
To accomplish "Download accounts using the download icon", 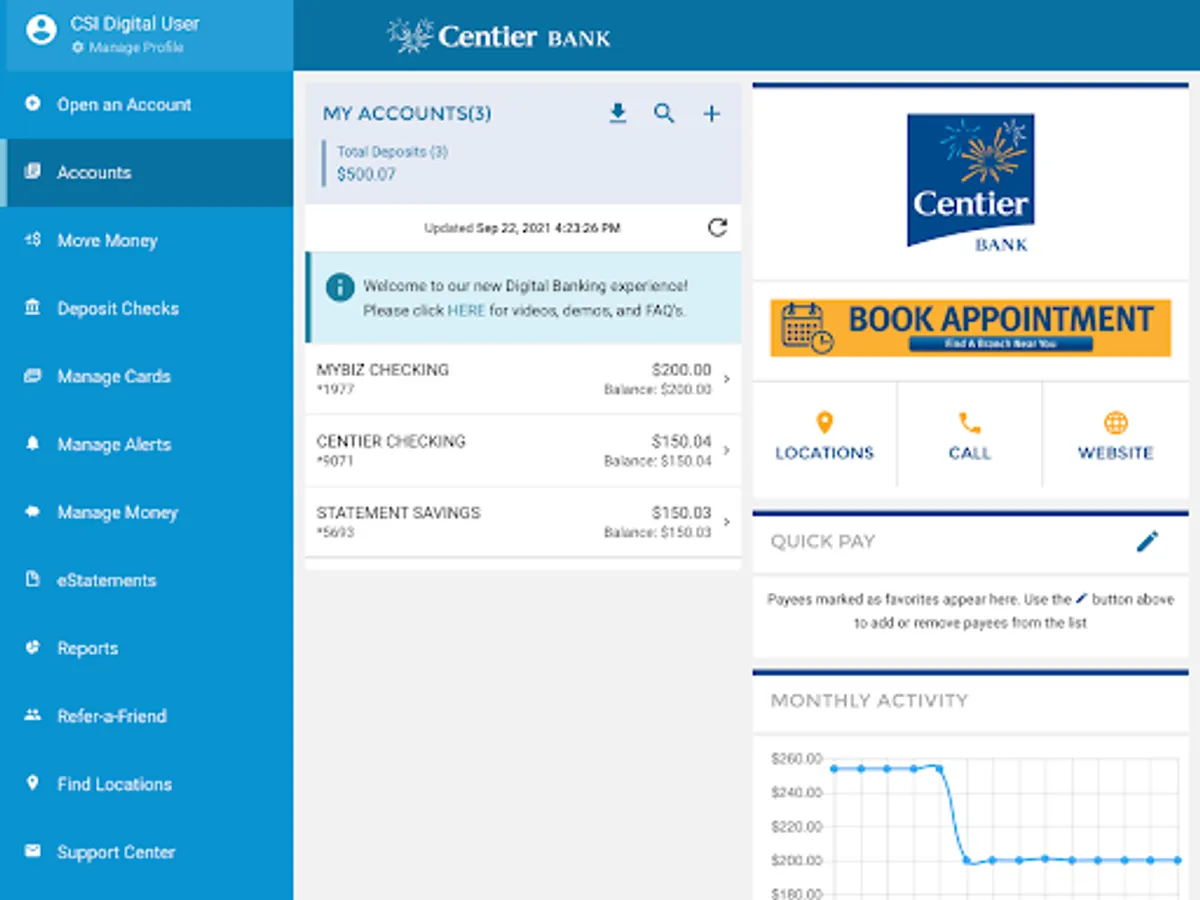I will [618, 113].
